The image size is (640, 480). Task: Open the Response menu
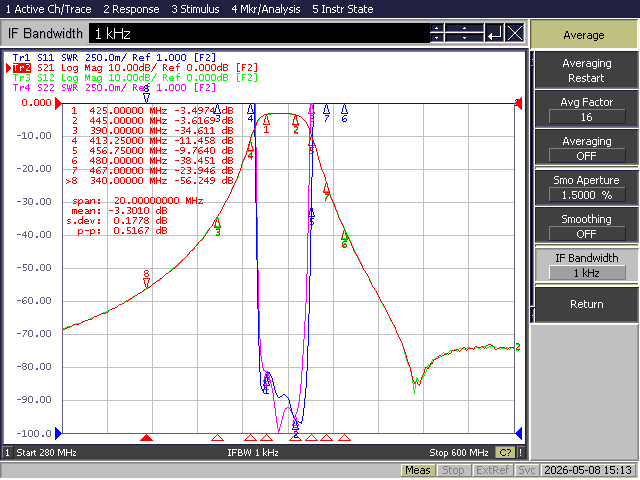coord(131,9)
